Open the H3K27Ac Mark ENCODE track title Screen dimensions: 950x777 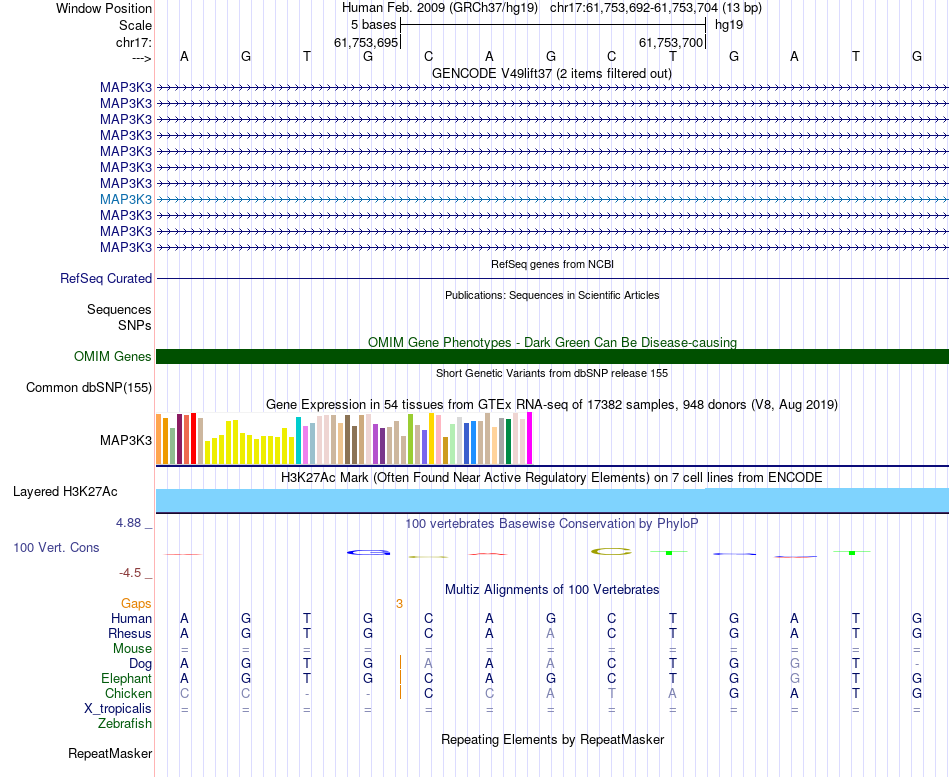(x=552, y=478)
